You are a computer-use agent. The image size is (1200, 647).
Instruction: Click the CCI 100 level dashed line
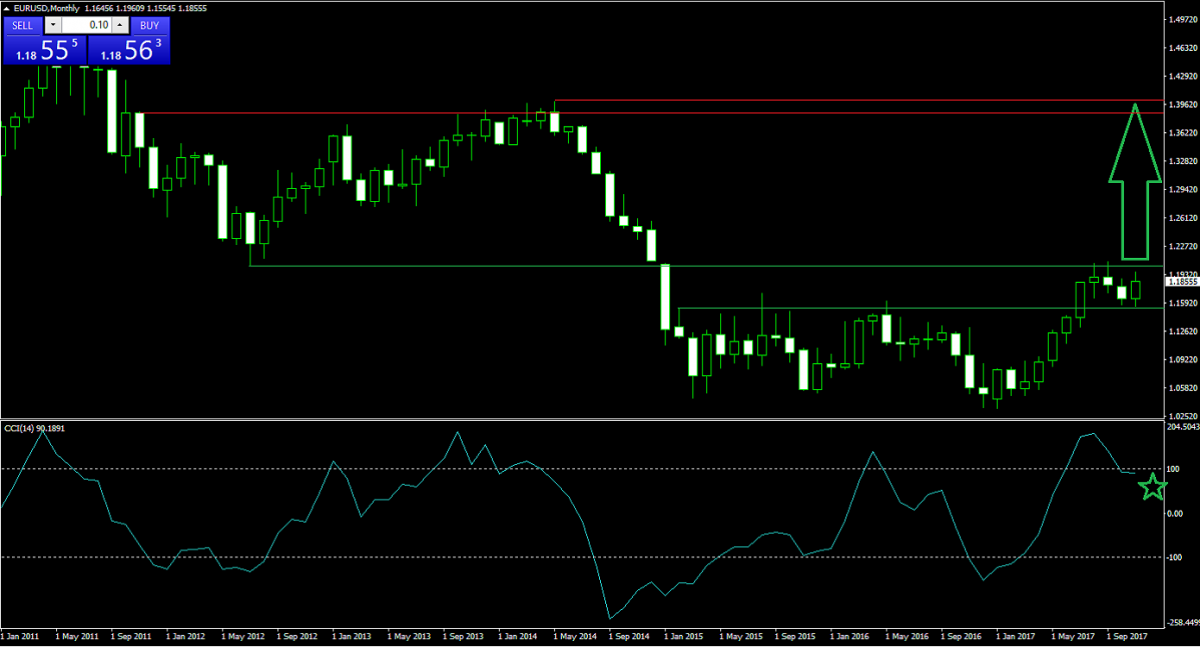point(600,469)
